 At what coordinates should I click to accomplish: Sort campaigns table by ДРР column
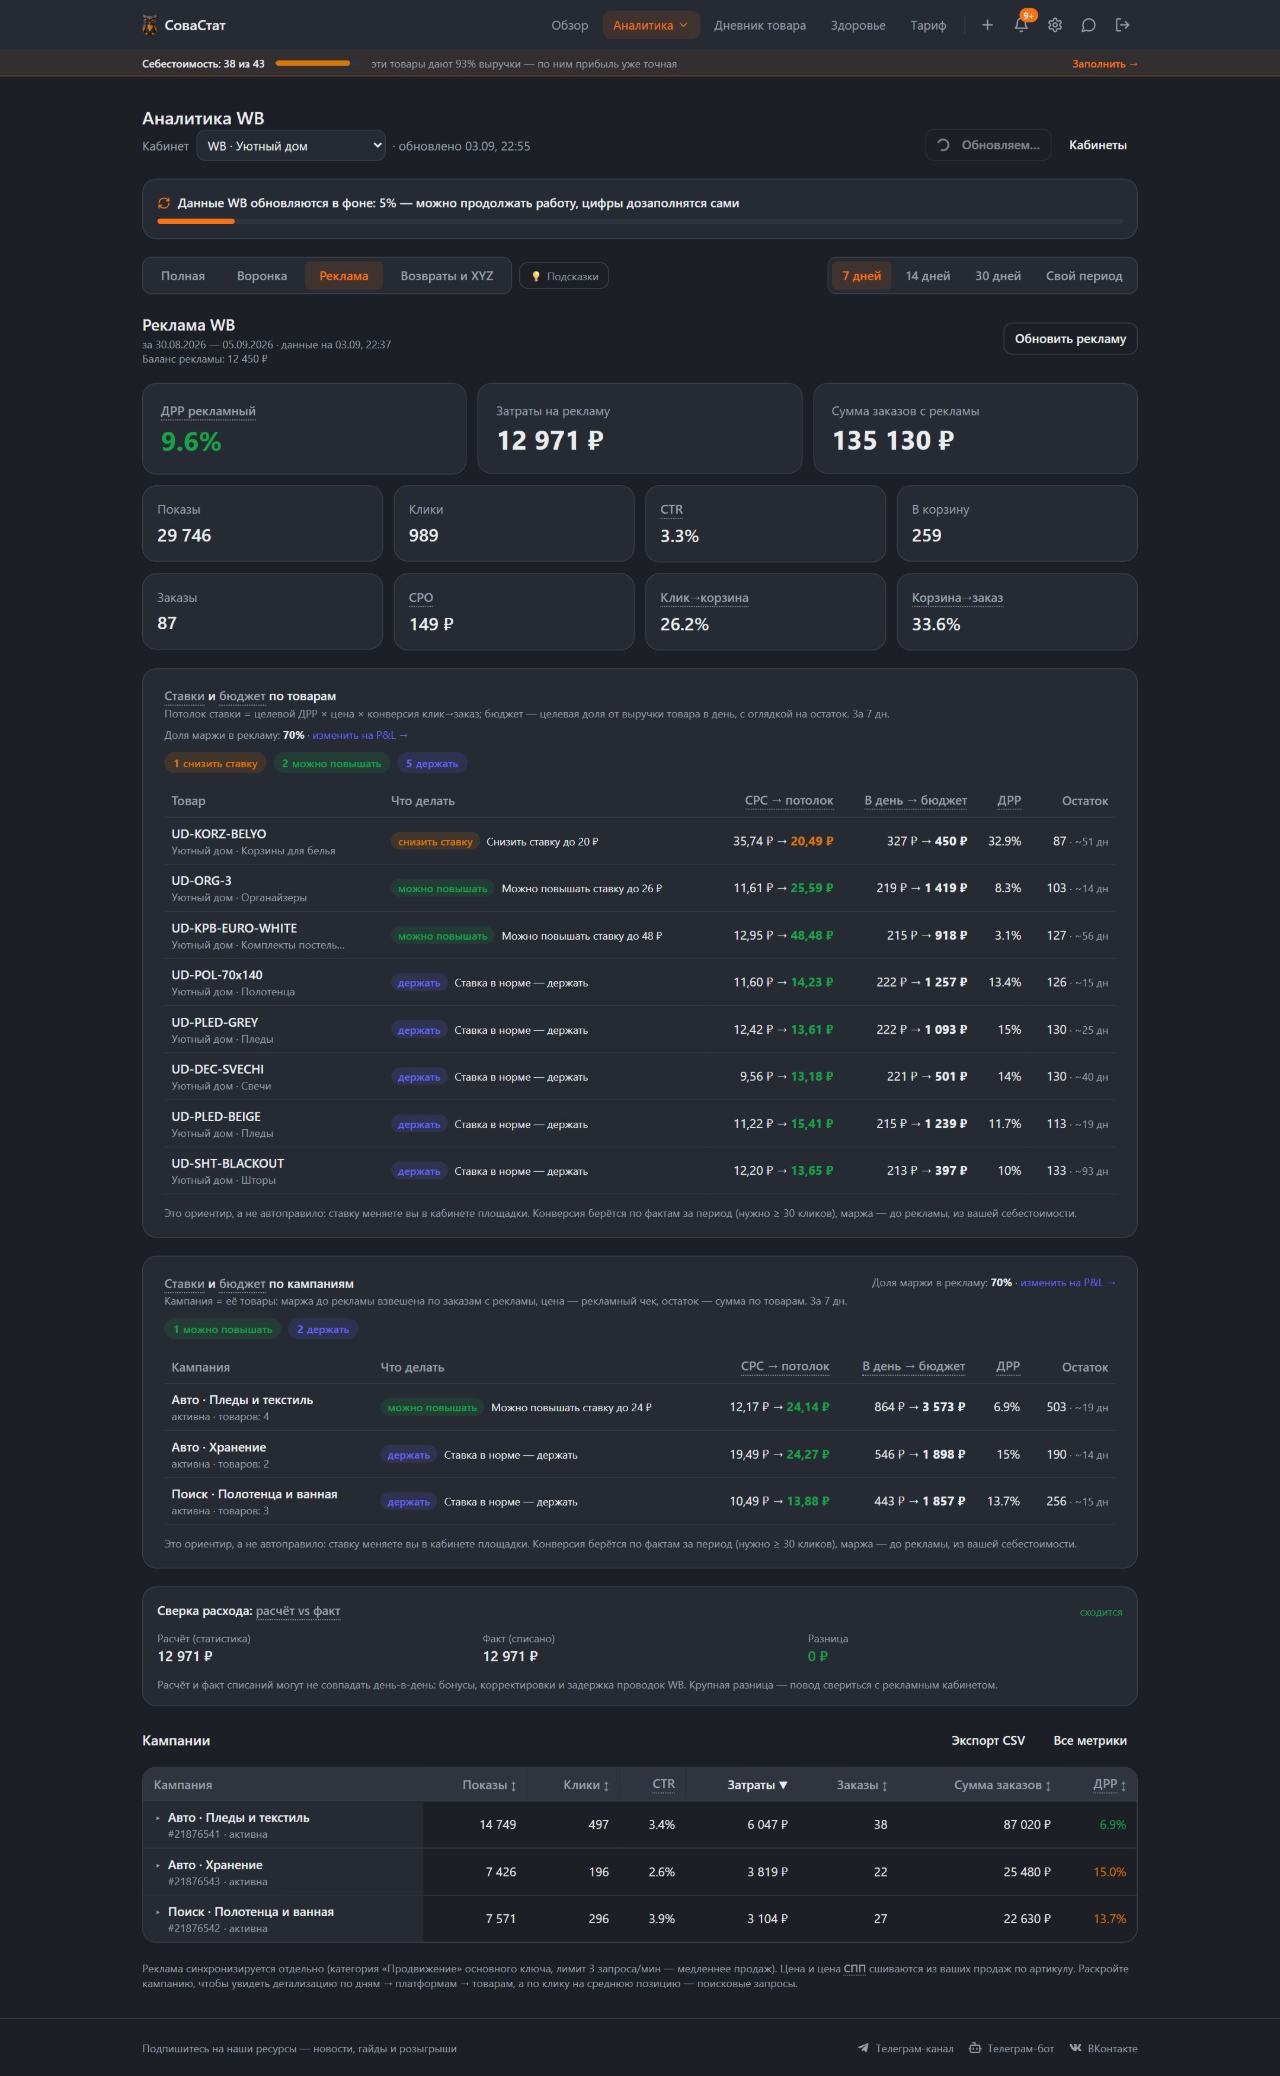coord(1110,1785)
